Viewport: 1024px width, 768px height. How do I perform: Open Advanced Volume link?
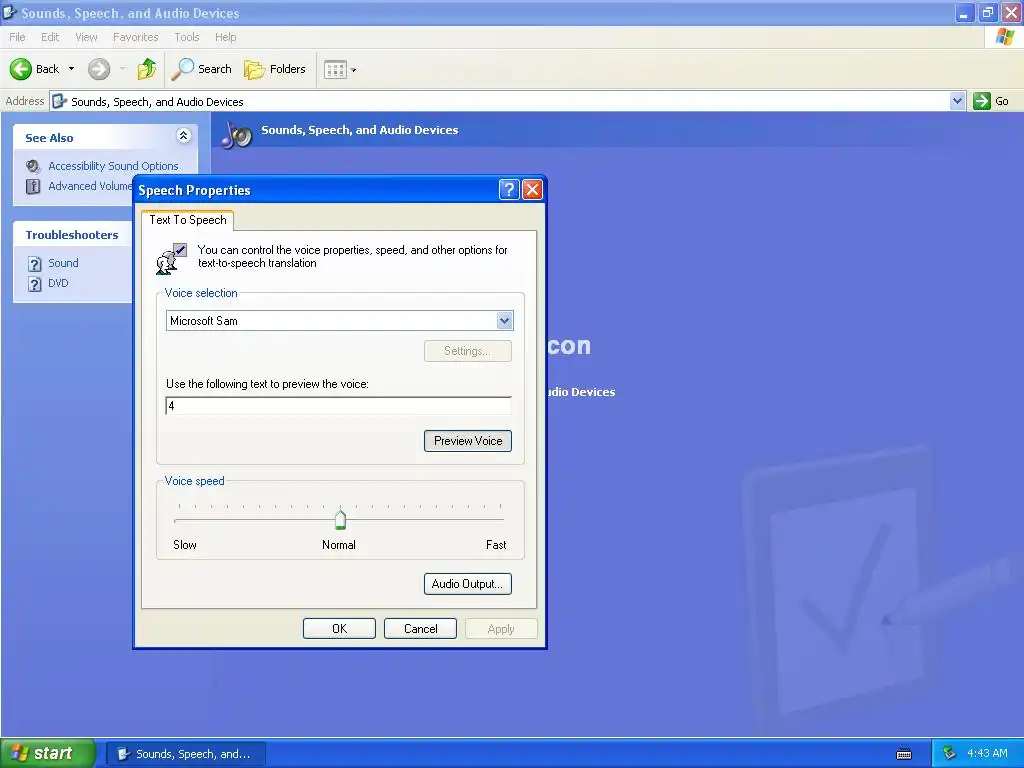click(x=90, y=186)
